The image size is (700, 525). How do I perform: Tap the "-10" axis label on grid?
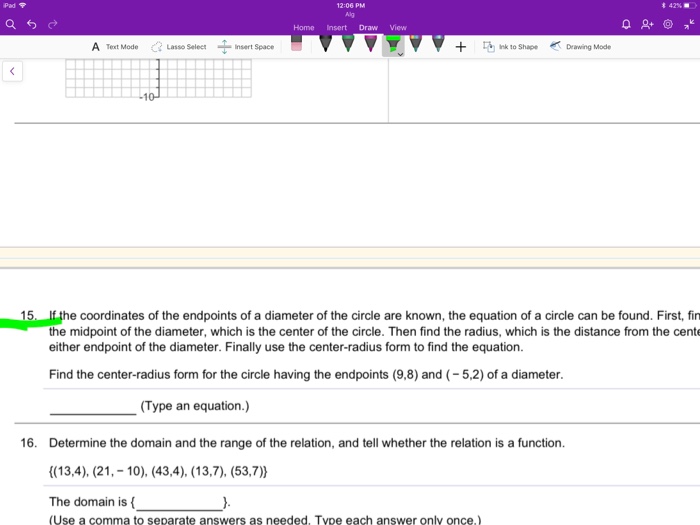(x=147, y=97)
